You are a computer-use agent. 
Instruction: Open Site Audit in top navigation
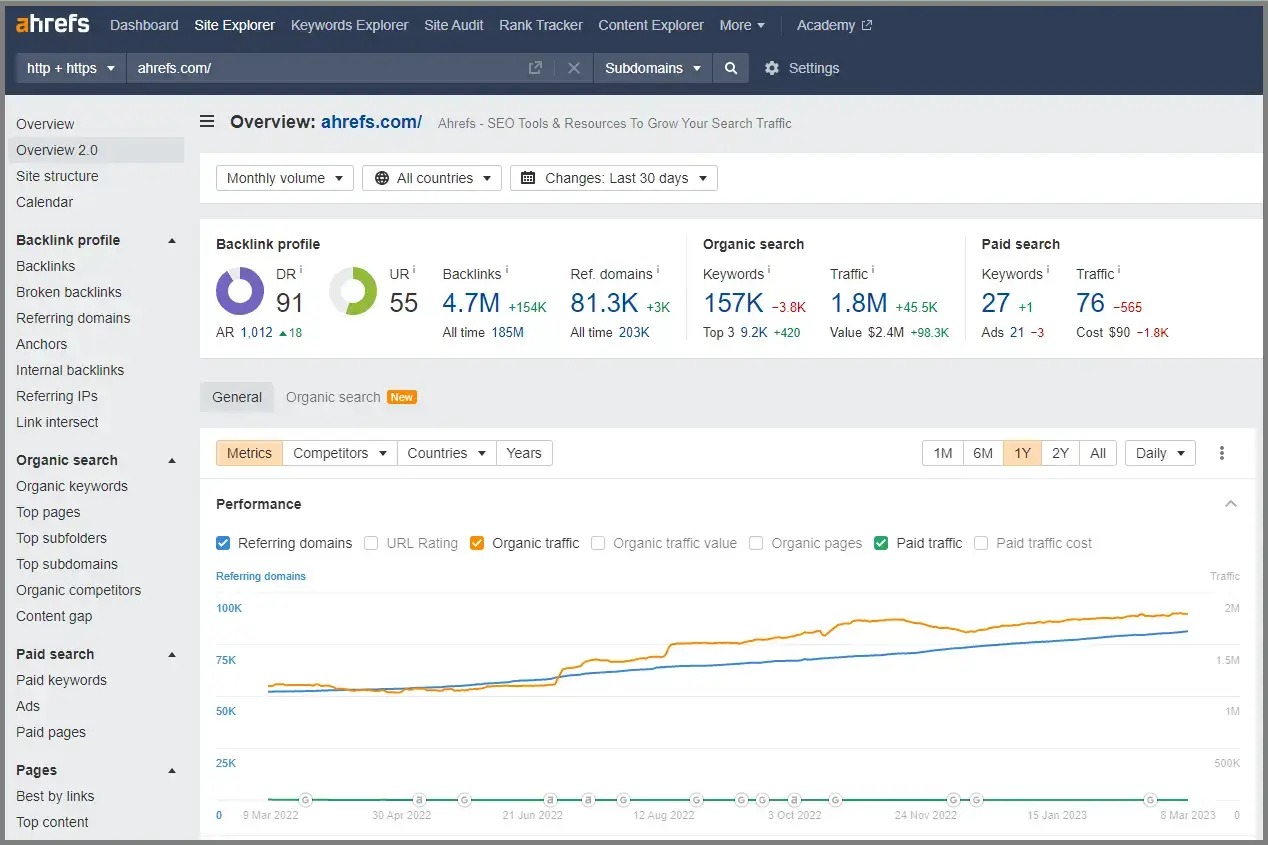point(454,25)
